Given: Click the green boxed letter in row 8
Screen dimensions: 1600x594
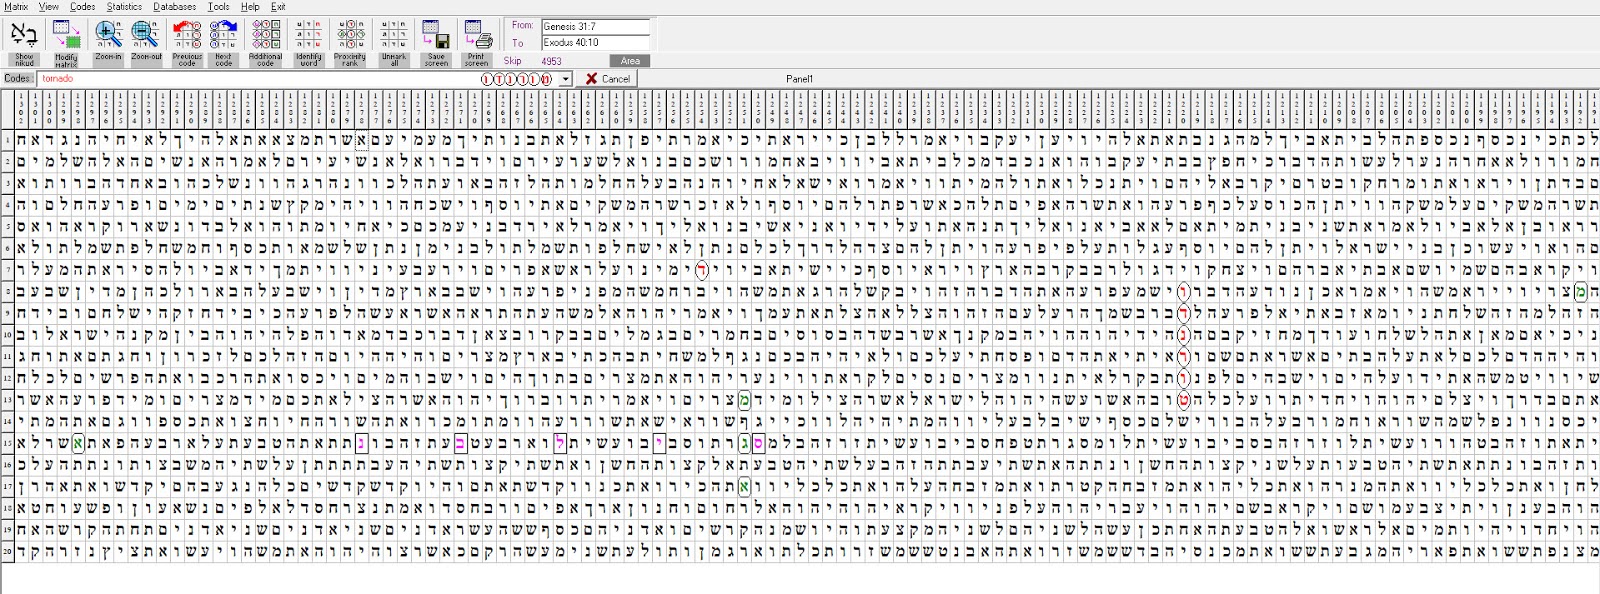Looking at the screenshot, I should tap(1580, 291).
